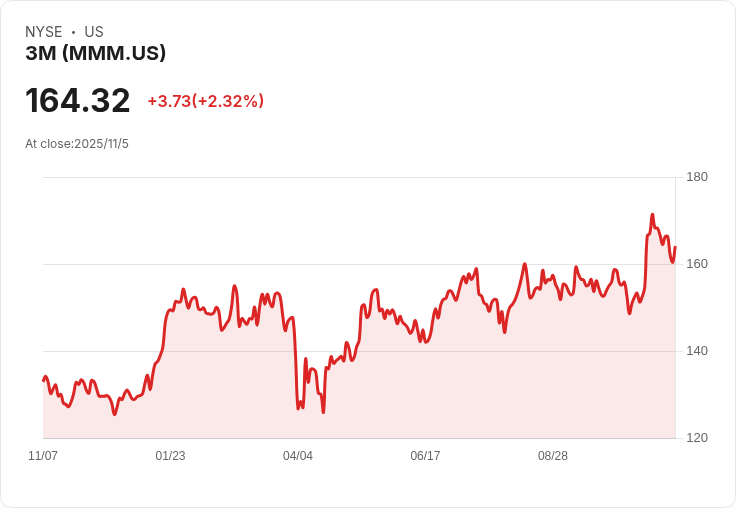Click the At close:2025/11/5 timestamp
736x508 pixels.
point(77,144)
